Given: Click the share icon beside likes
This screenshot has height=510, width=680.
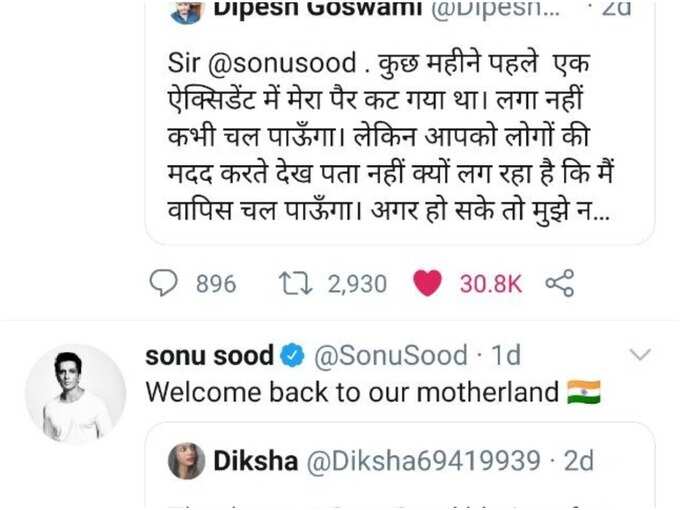Looking at the screenshot, I should tap(559, 283).
